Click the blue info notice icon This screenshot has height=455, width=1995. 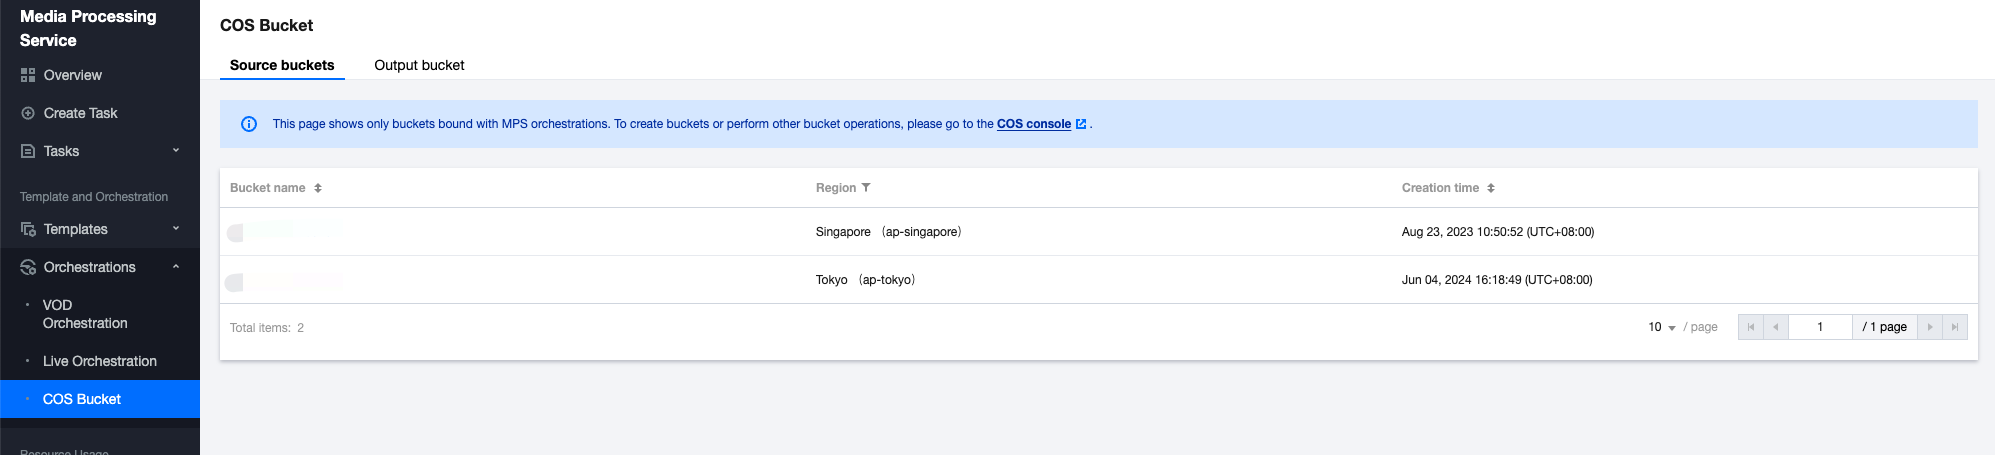click(x=249, y=124)
